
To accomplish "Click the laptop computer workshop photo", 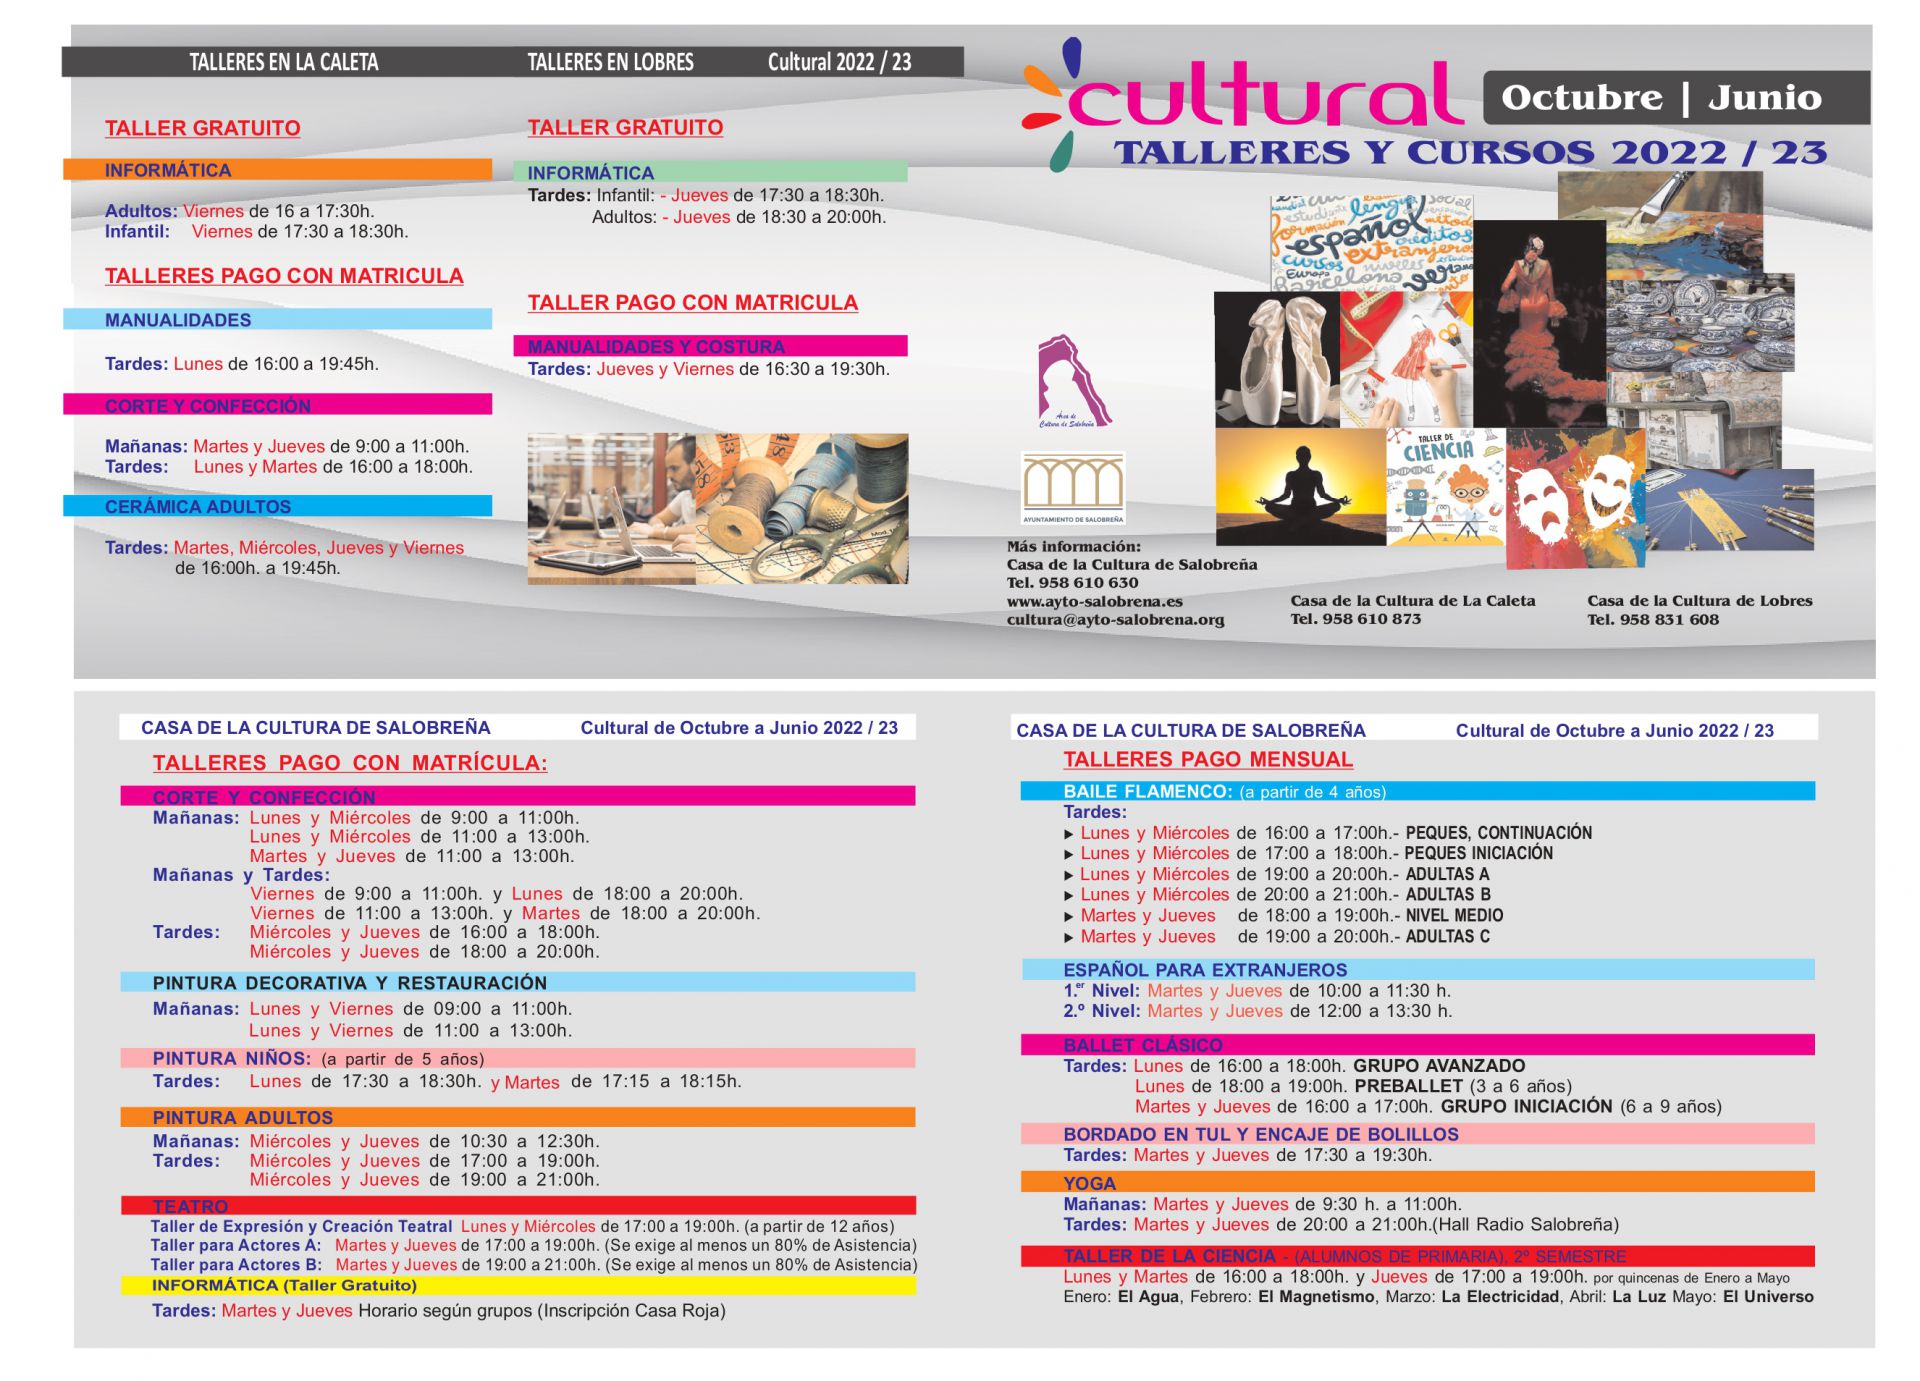I will (x=612, y=509).
